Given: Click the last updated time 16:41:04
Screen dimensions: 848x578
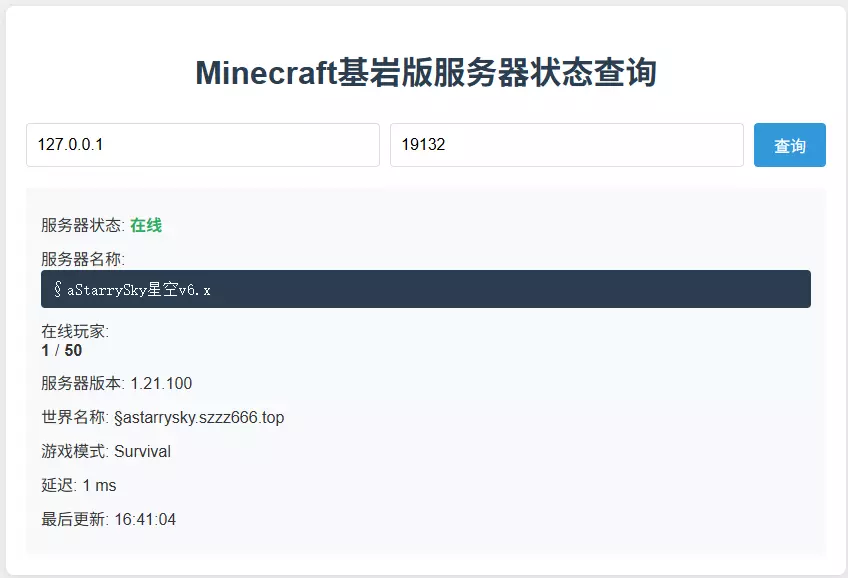Looking at the screenshot, I should (x=145, y=520).
